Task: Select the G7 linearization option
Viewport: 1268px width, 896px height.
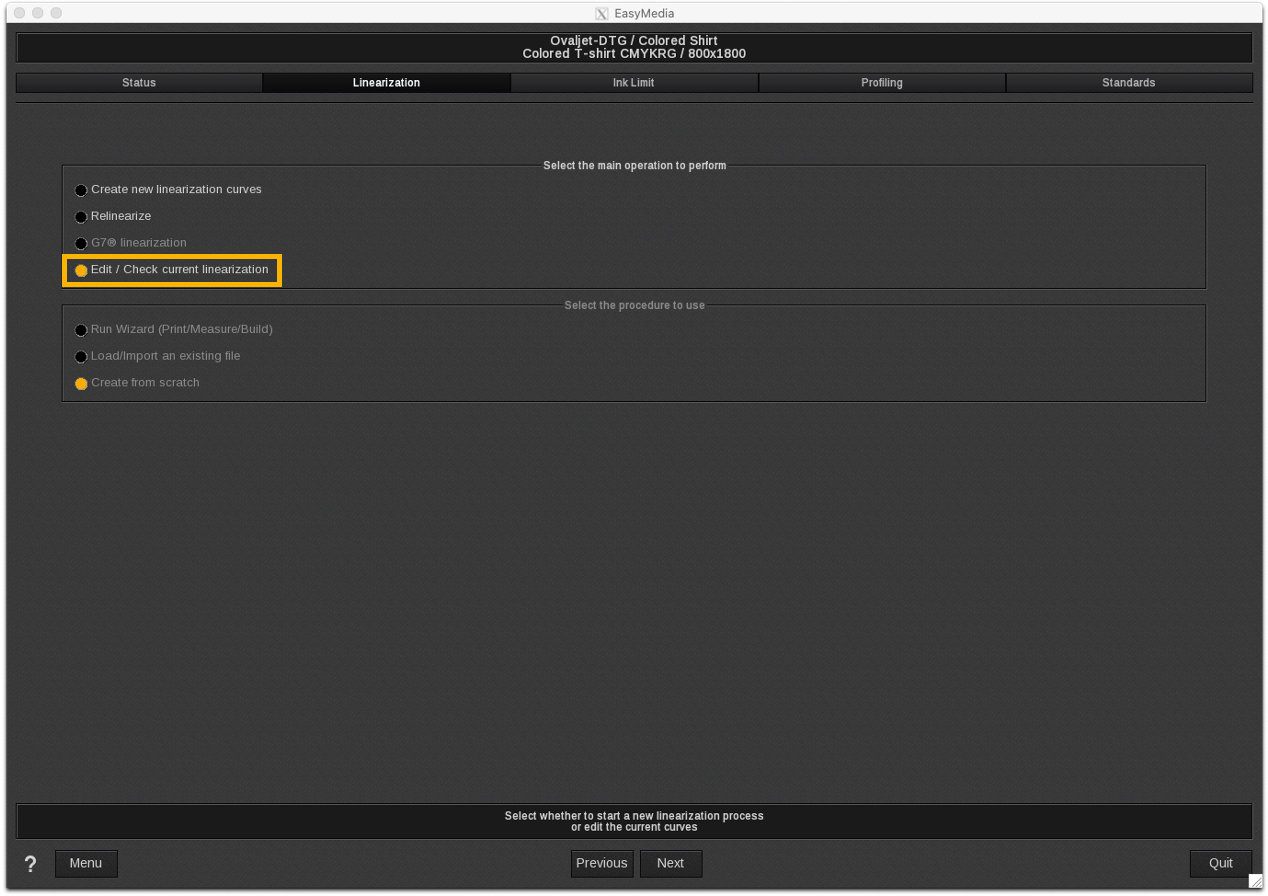Action: [x=81, y=244]
